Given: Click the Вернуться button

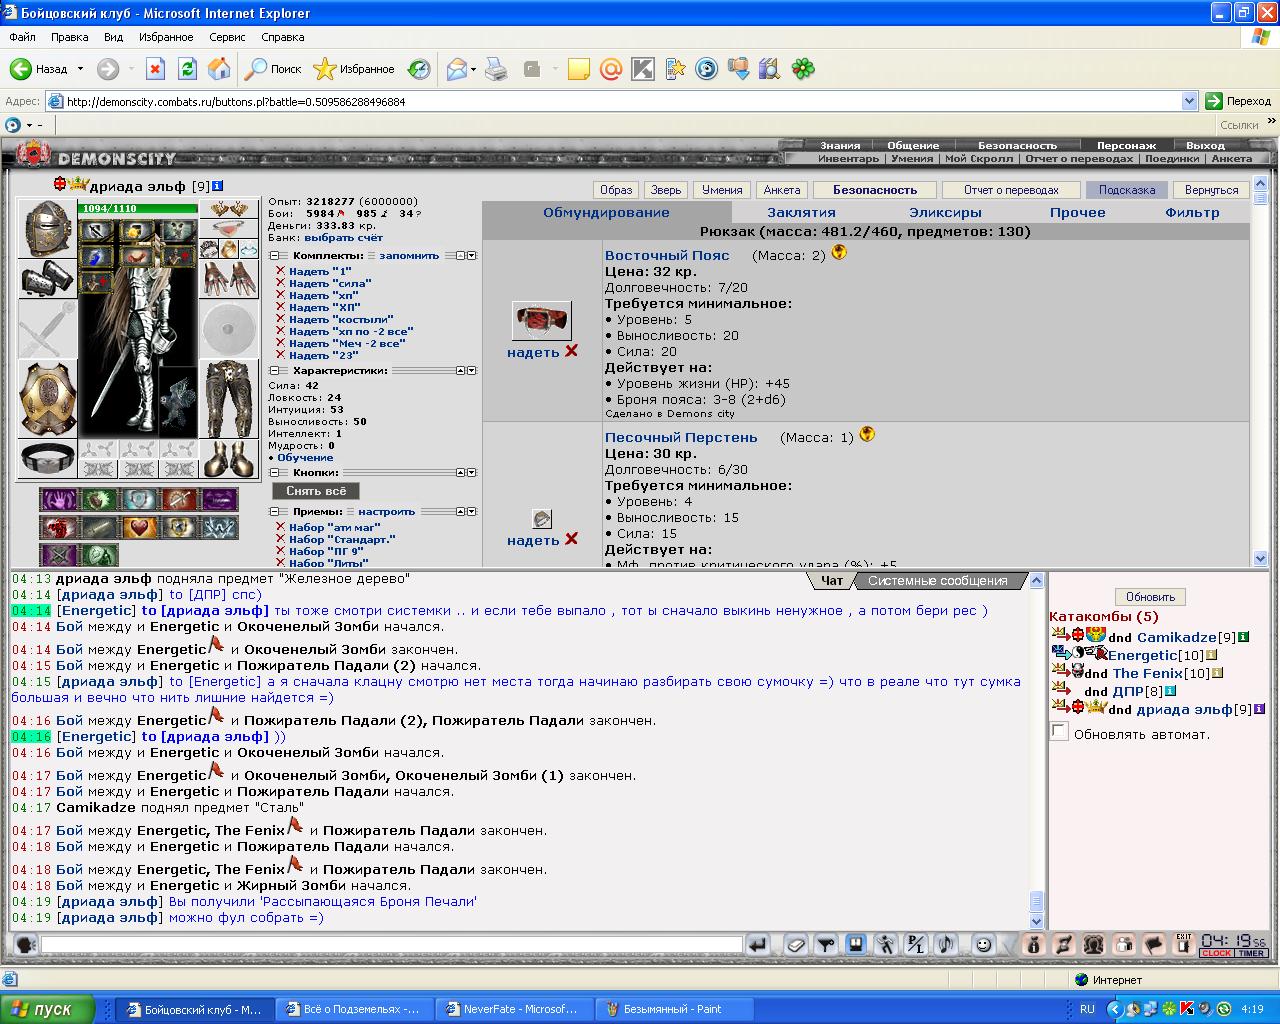Looking at the screenshot, I should 1211,190.
